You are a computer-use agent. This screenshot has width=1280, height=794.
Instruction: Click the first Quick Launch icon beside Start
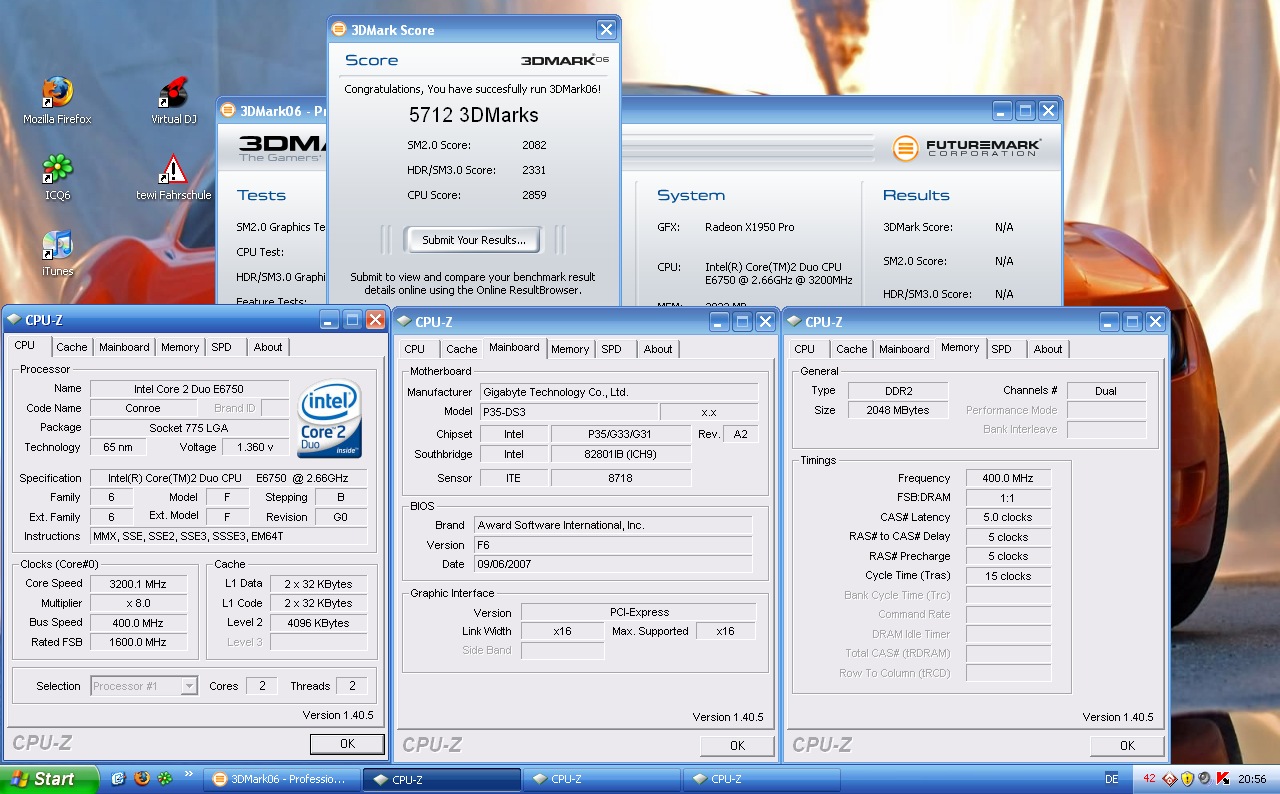118,777
